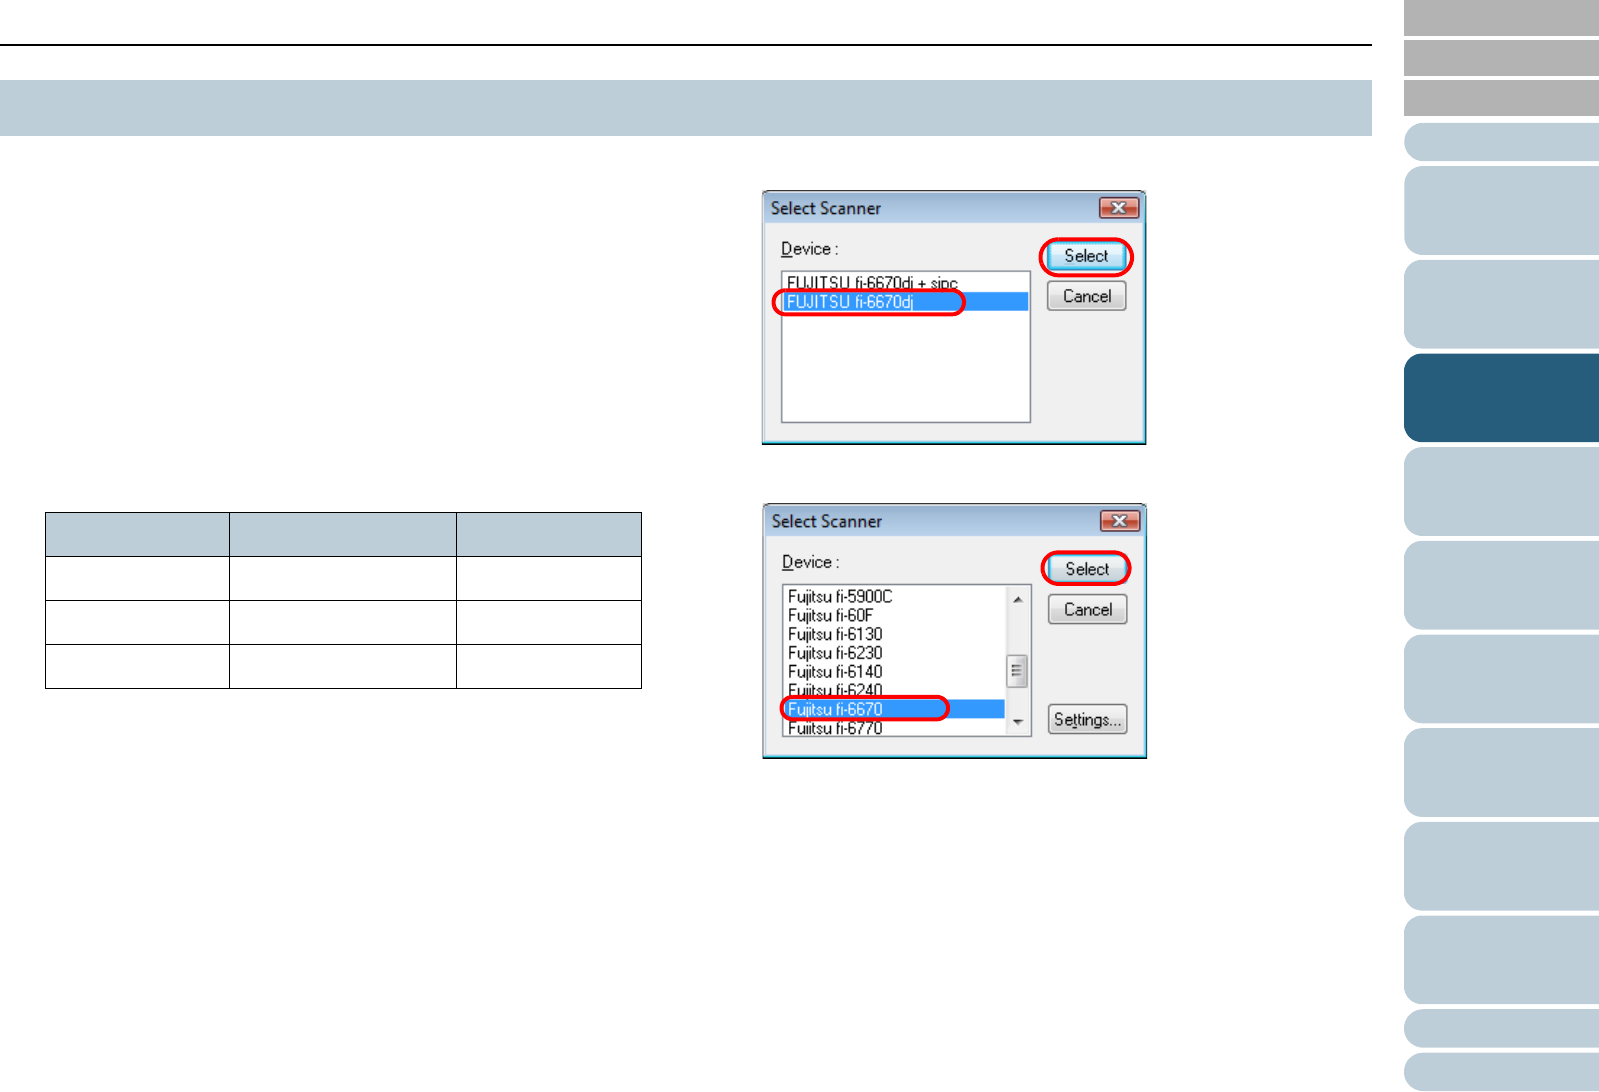Click Cancel in the dialog listing FUJITSU fi-6670dj
The image size is (1599, 1092).
click(x=1086, y=296)
